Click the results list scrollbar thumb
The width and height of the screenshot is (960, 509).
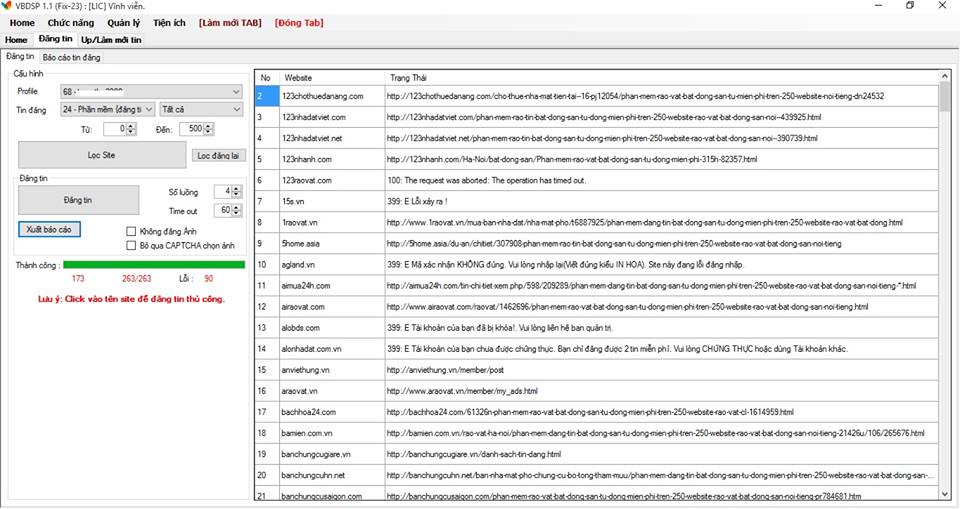point(945,96)
